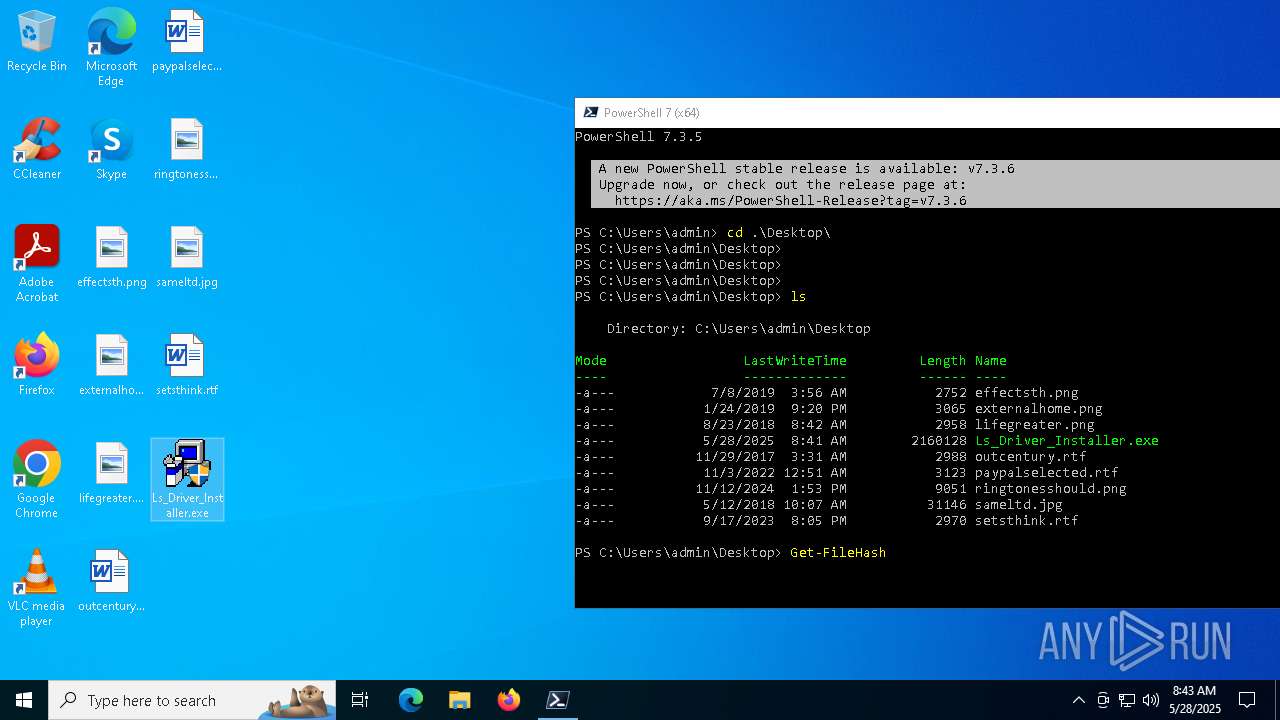Open the Action Center notifications icon

(x=1247, y=700)
